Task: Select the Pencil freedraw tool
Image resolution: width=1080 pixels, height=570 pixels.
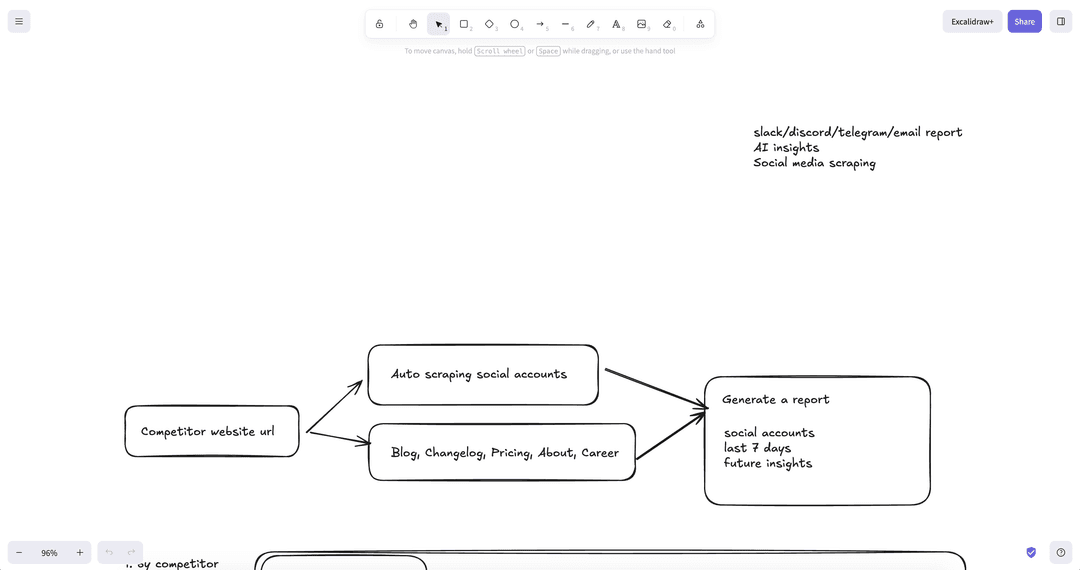Action: pyautogui.click(x=591, y=24)
